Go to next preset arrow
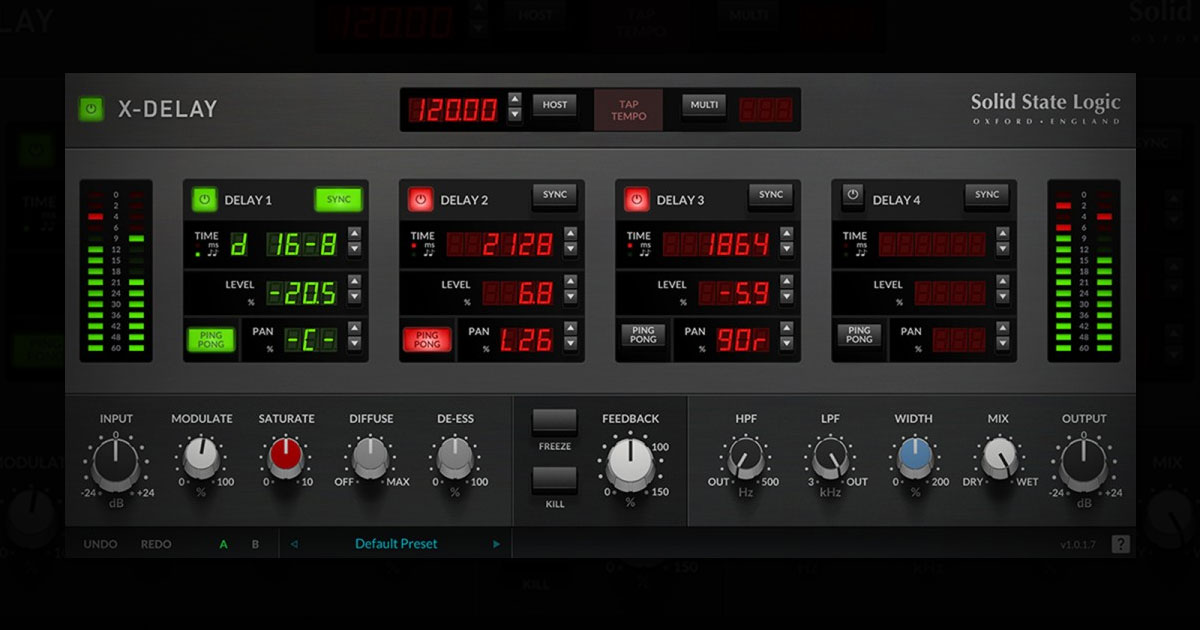This screenshot has height=630, width=1200. [x=496, y=544]
